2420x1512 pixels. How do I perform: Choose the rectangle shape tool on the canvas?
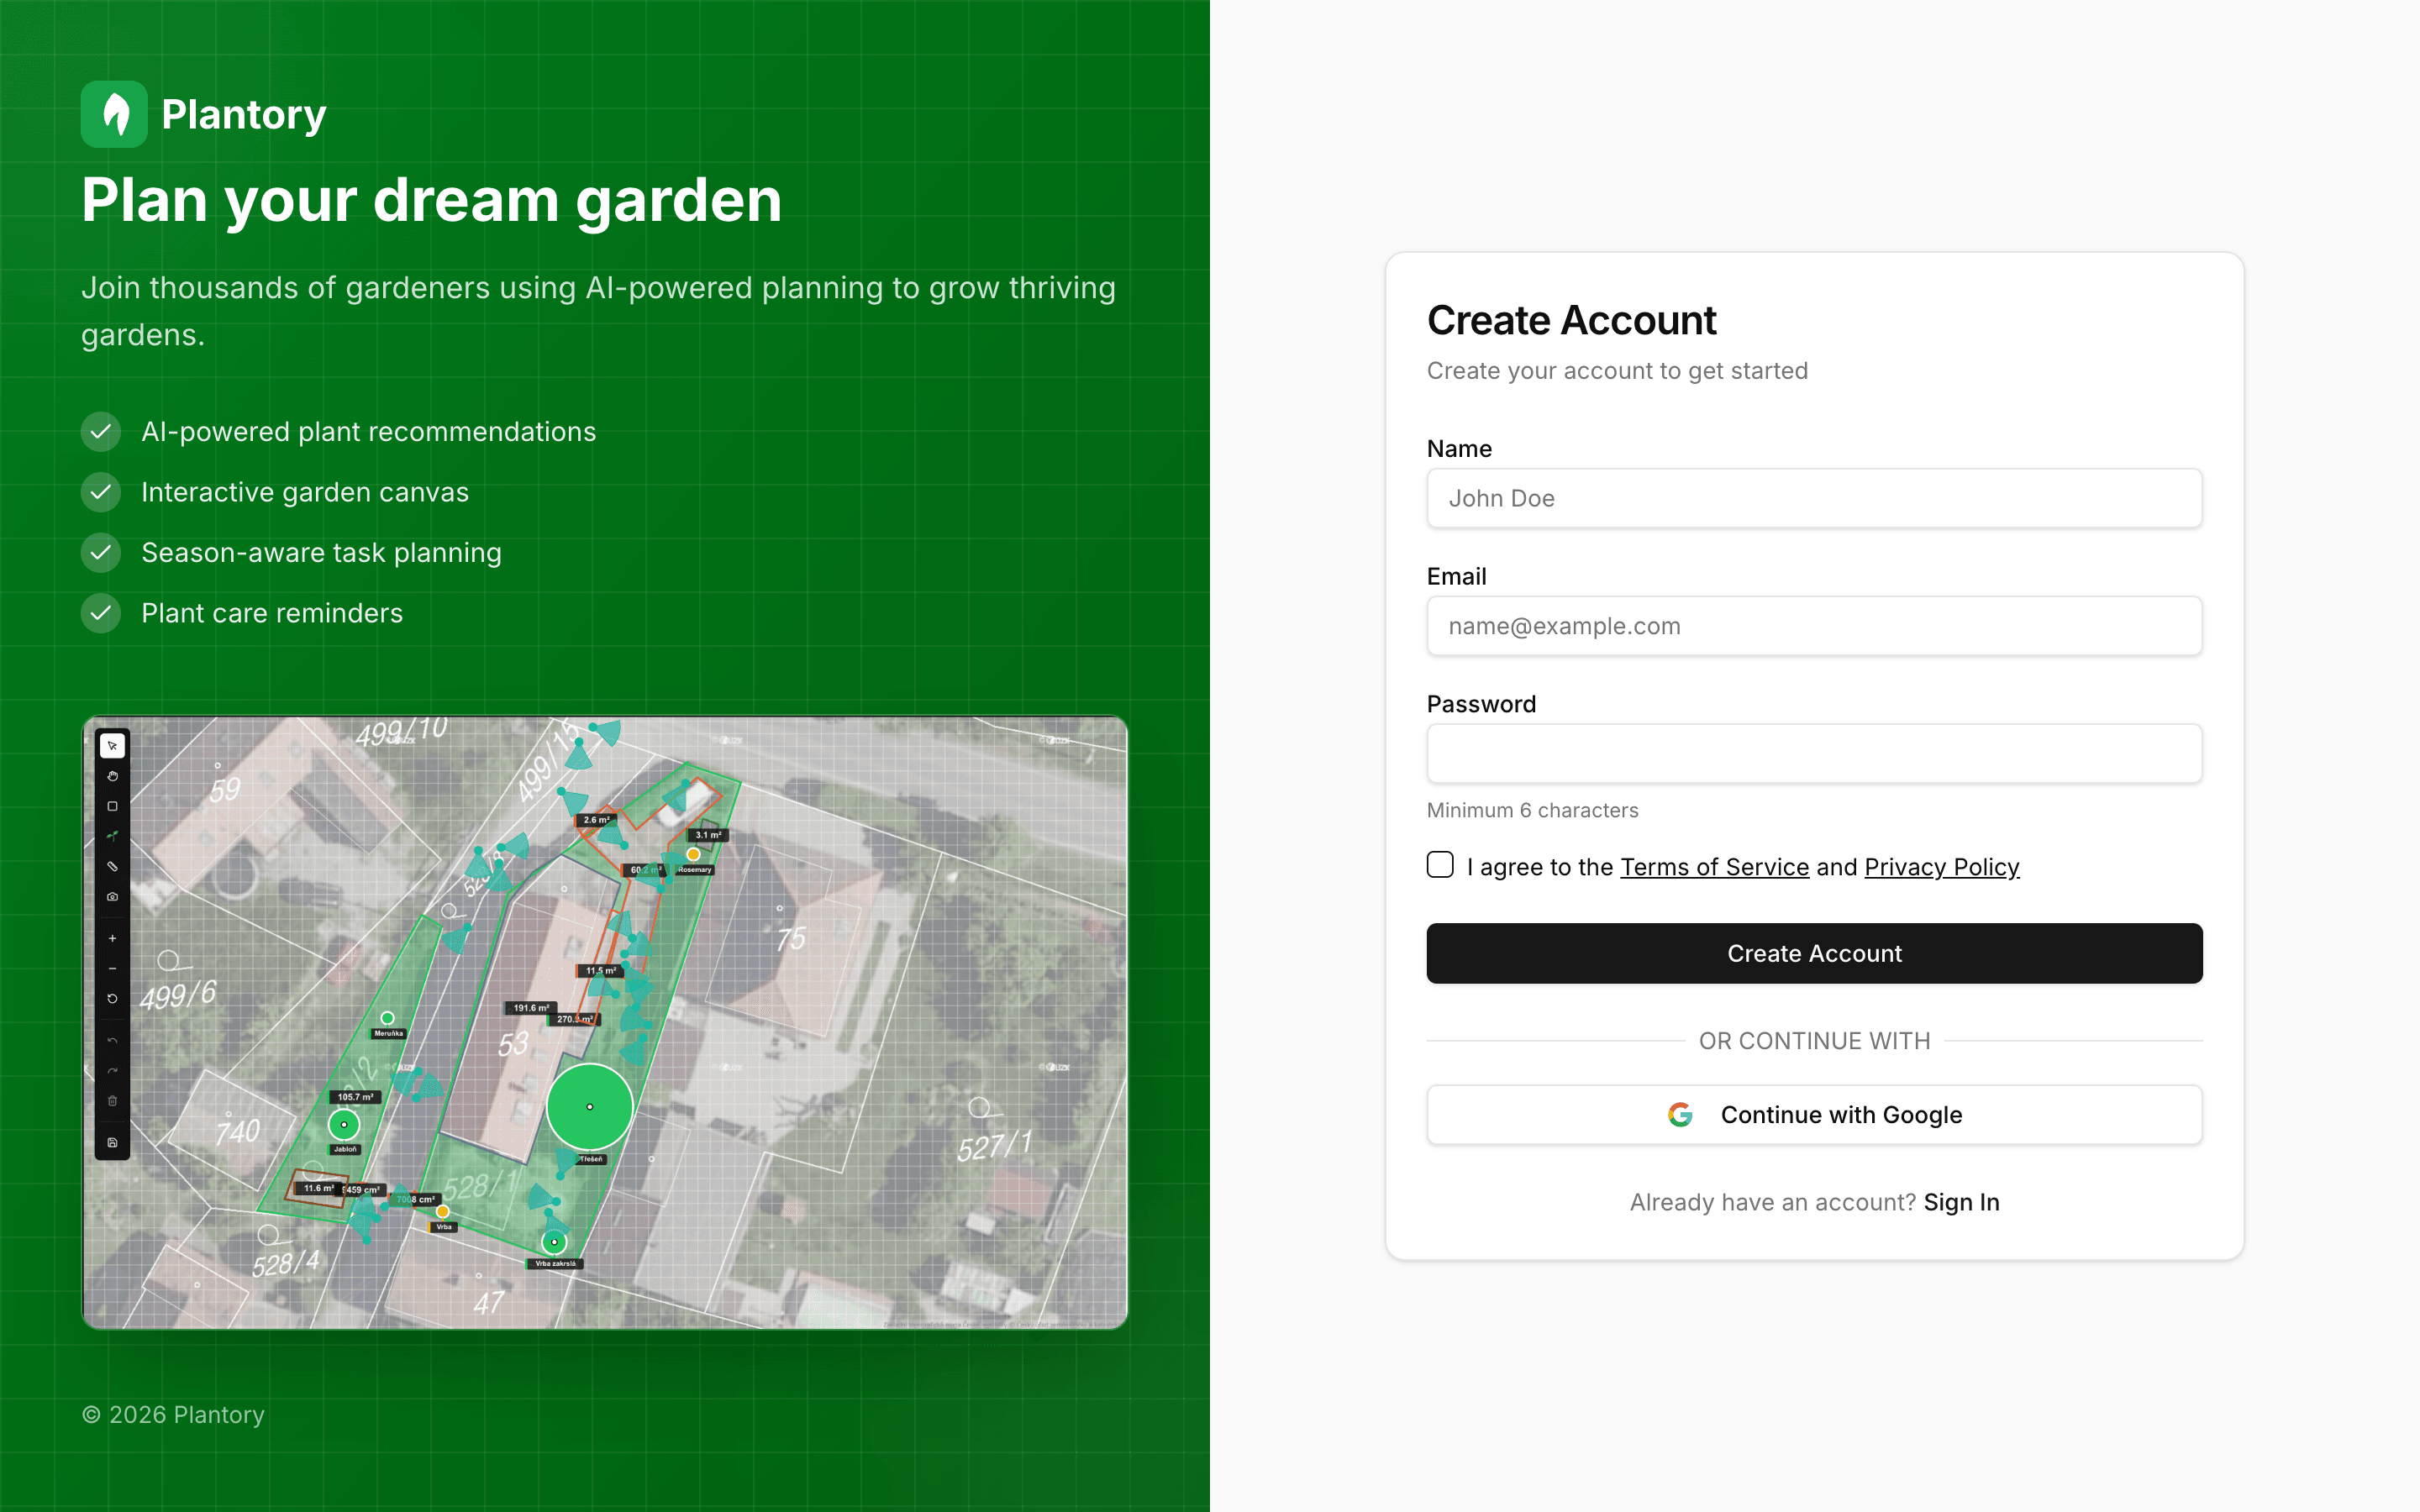(x=112, y=806)
